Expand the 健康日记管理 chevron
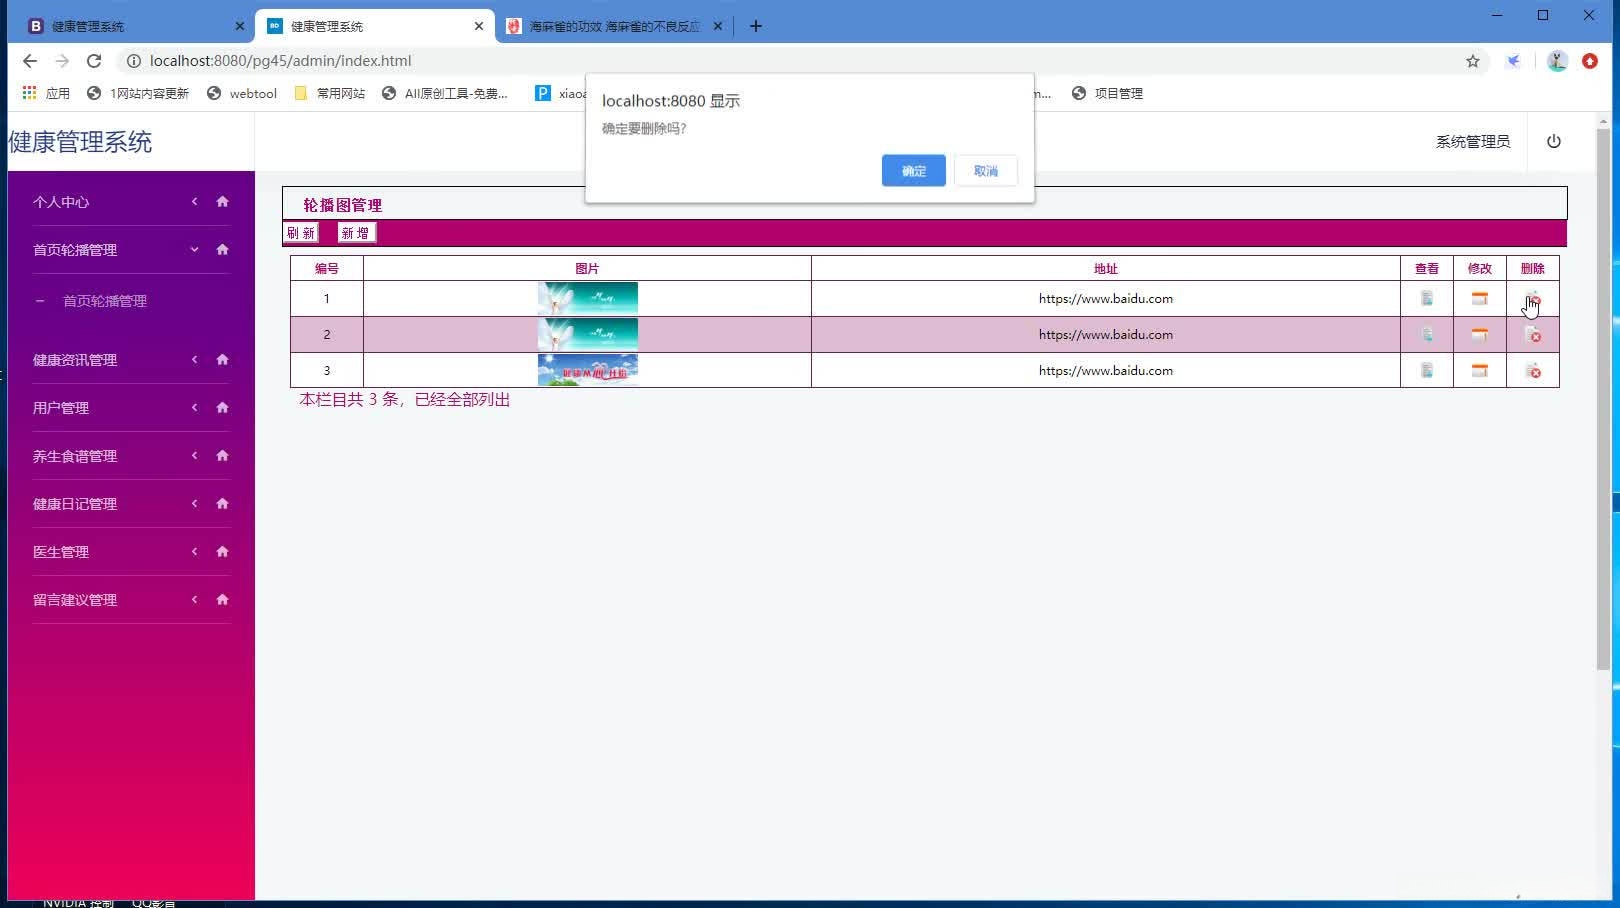The width and height of the screenshot is (1620, 908). tap(194, 503)
